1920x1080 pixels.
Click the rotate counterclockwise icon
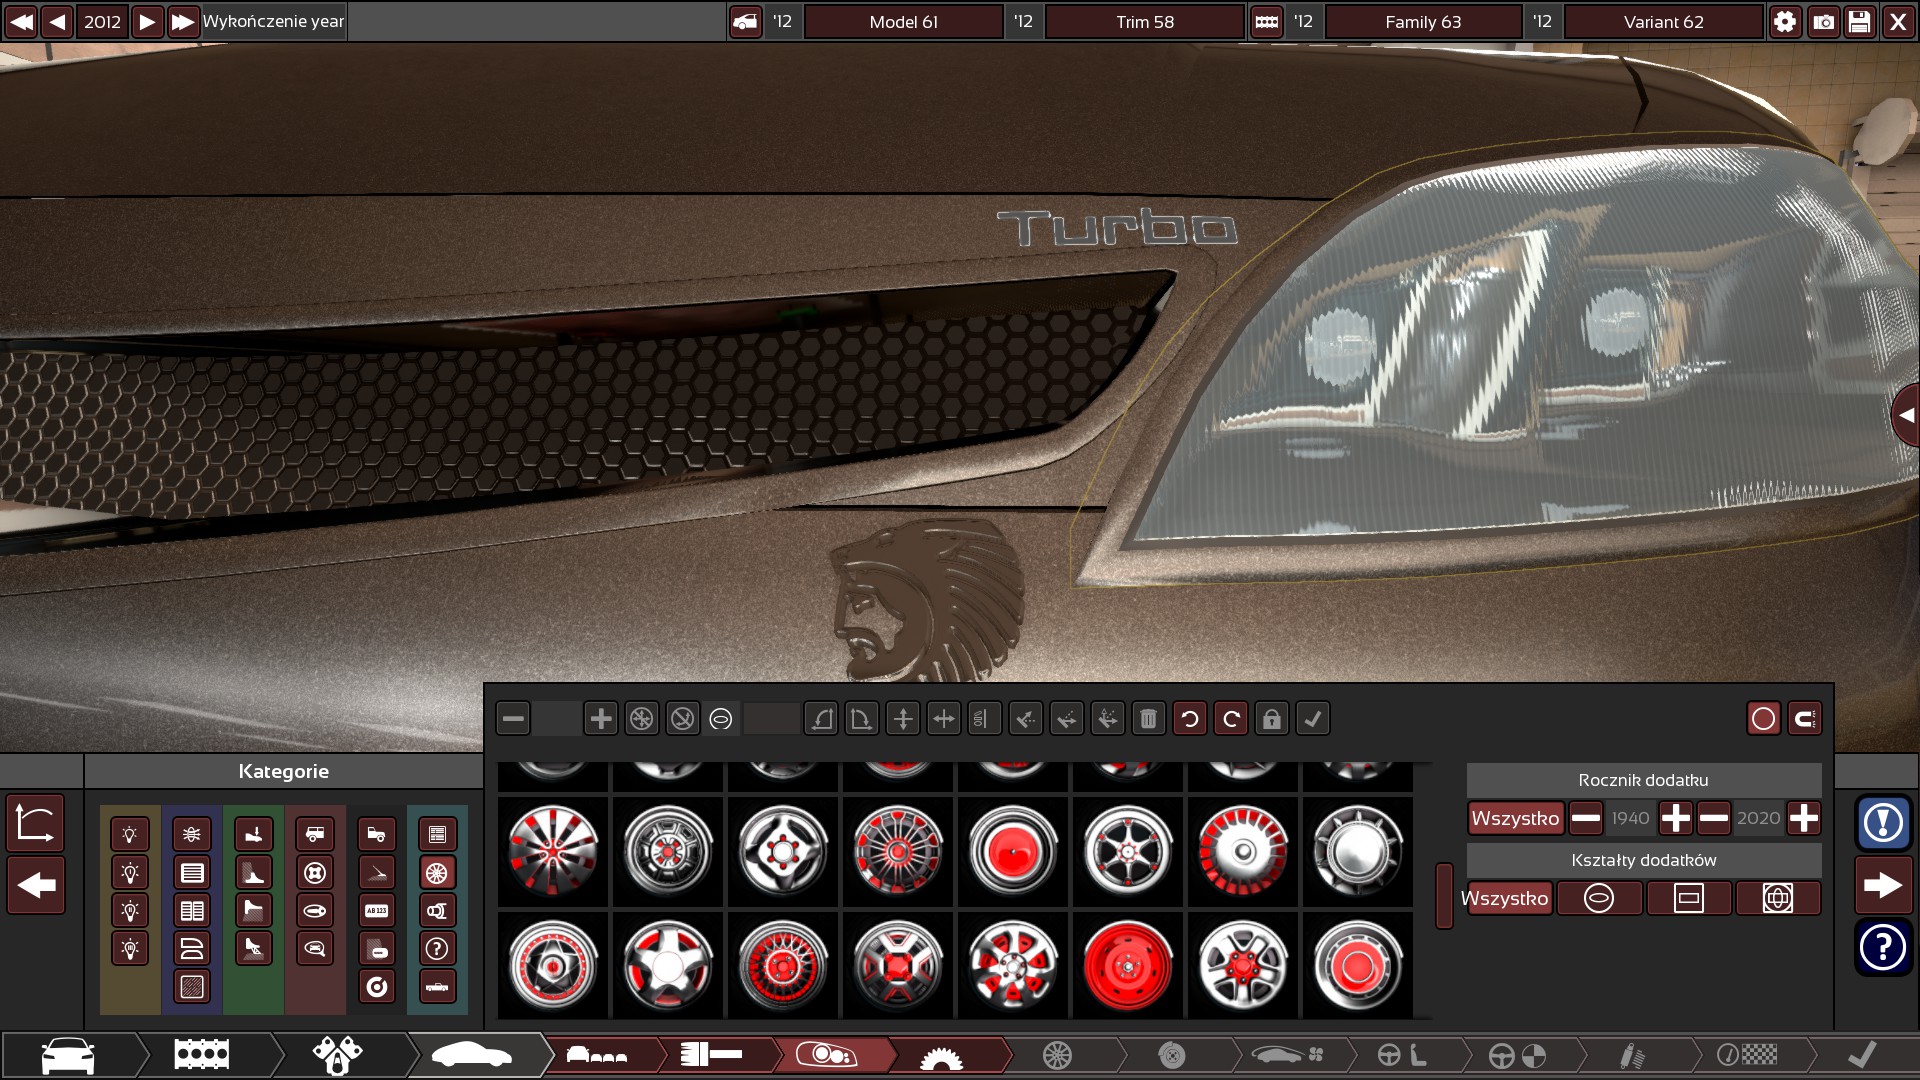click(x=1189, y=719)
